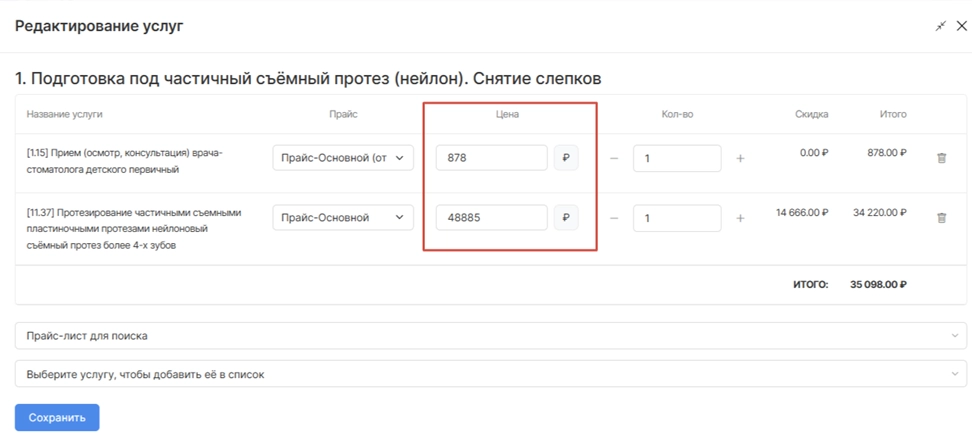Open the first row Прайс-Основной dropdown
The image size is (972, 444).
343,158
